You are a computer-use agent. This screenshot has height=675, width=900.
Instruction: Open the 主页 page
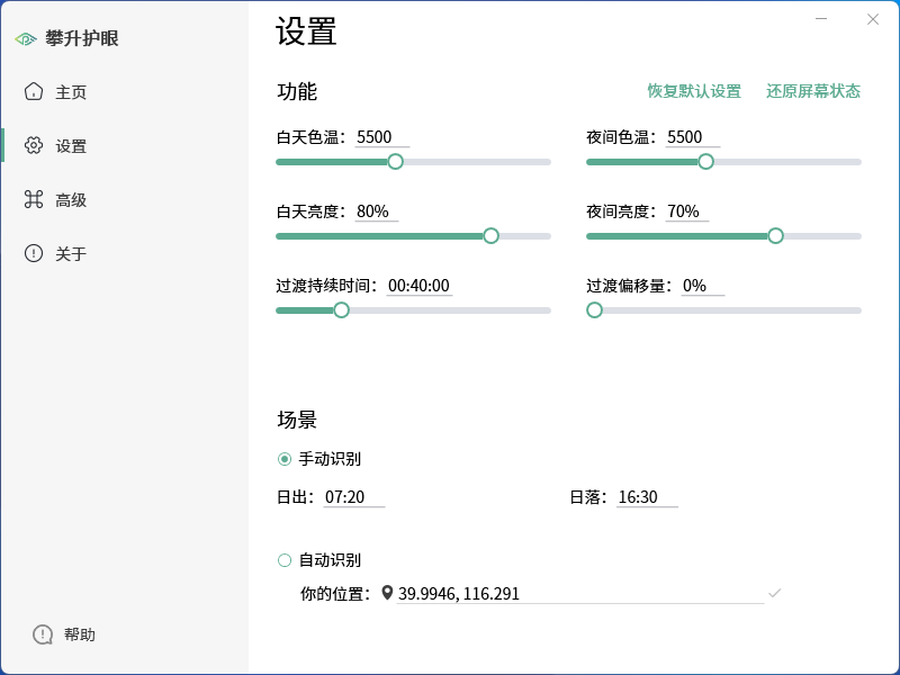coord(70,92)
